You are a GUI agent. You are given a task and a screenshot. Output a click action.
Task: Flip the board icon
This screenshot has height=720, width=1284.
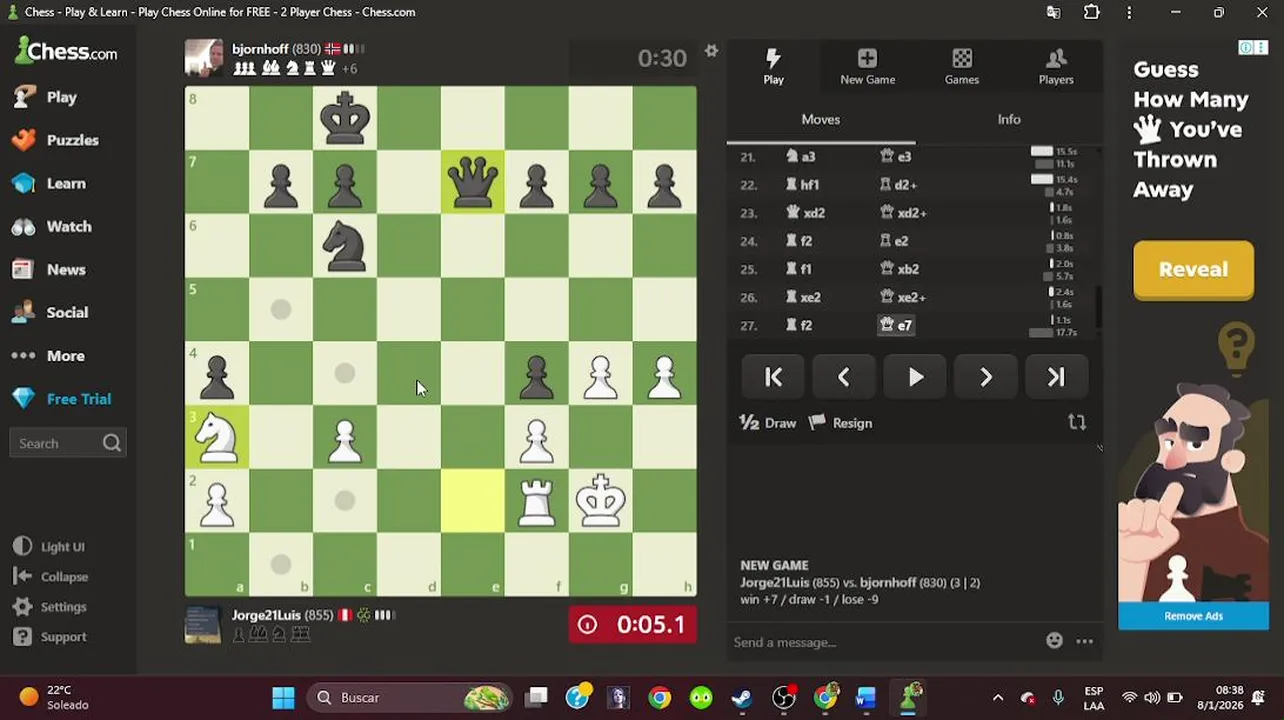(x=1077, y=422)
